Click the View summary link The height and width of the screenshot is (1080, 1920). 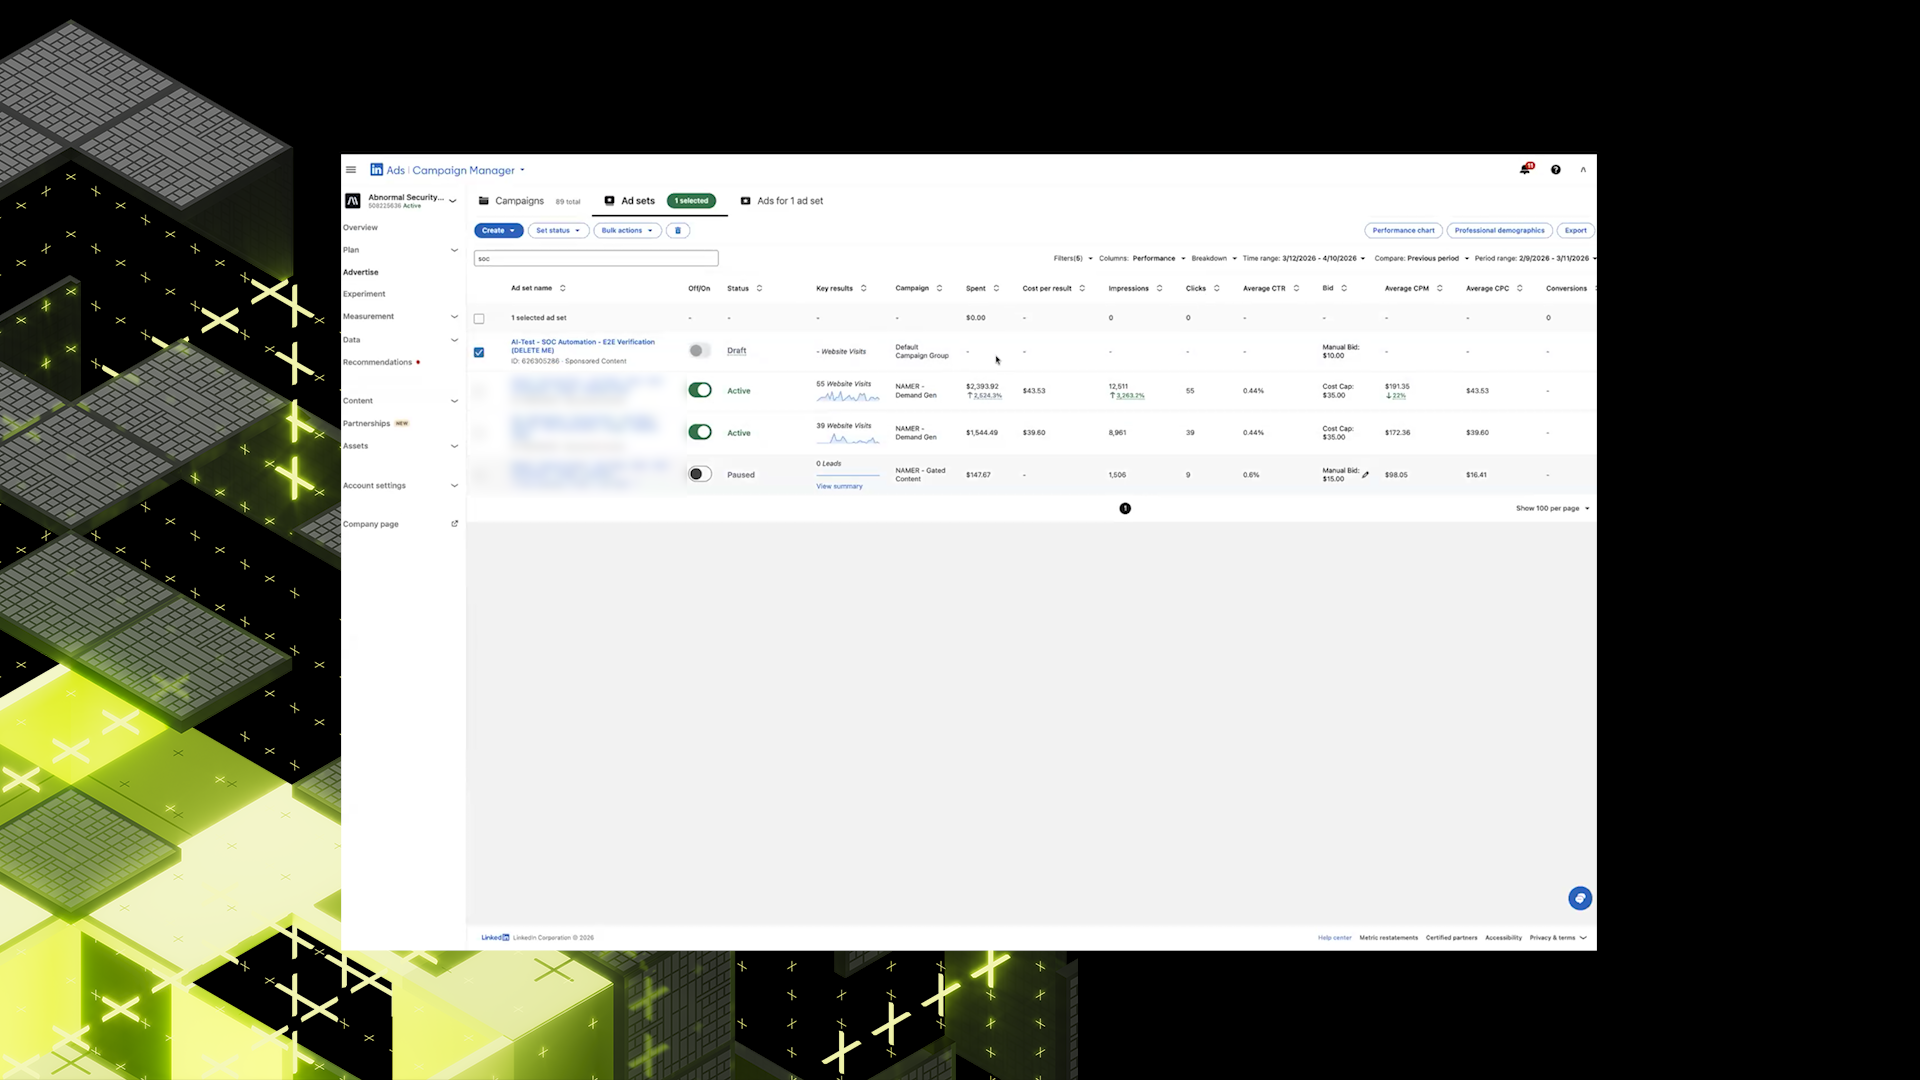pyautogui.click(x=839, y=487)
